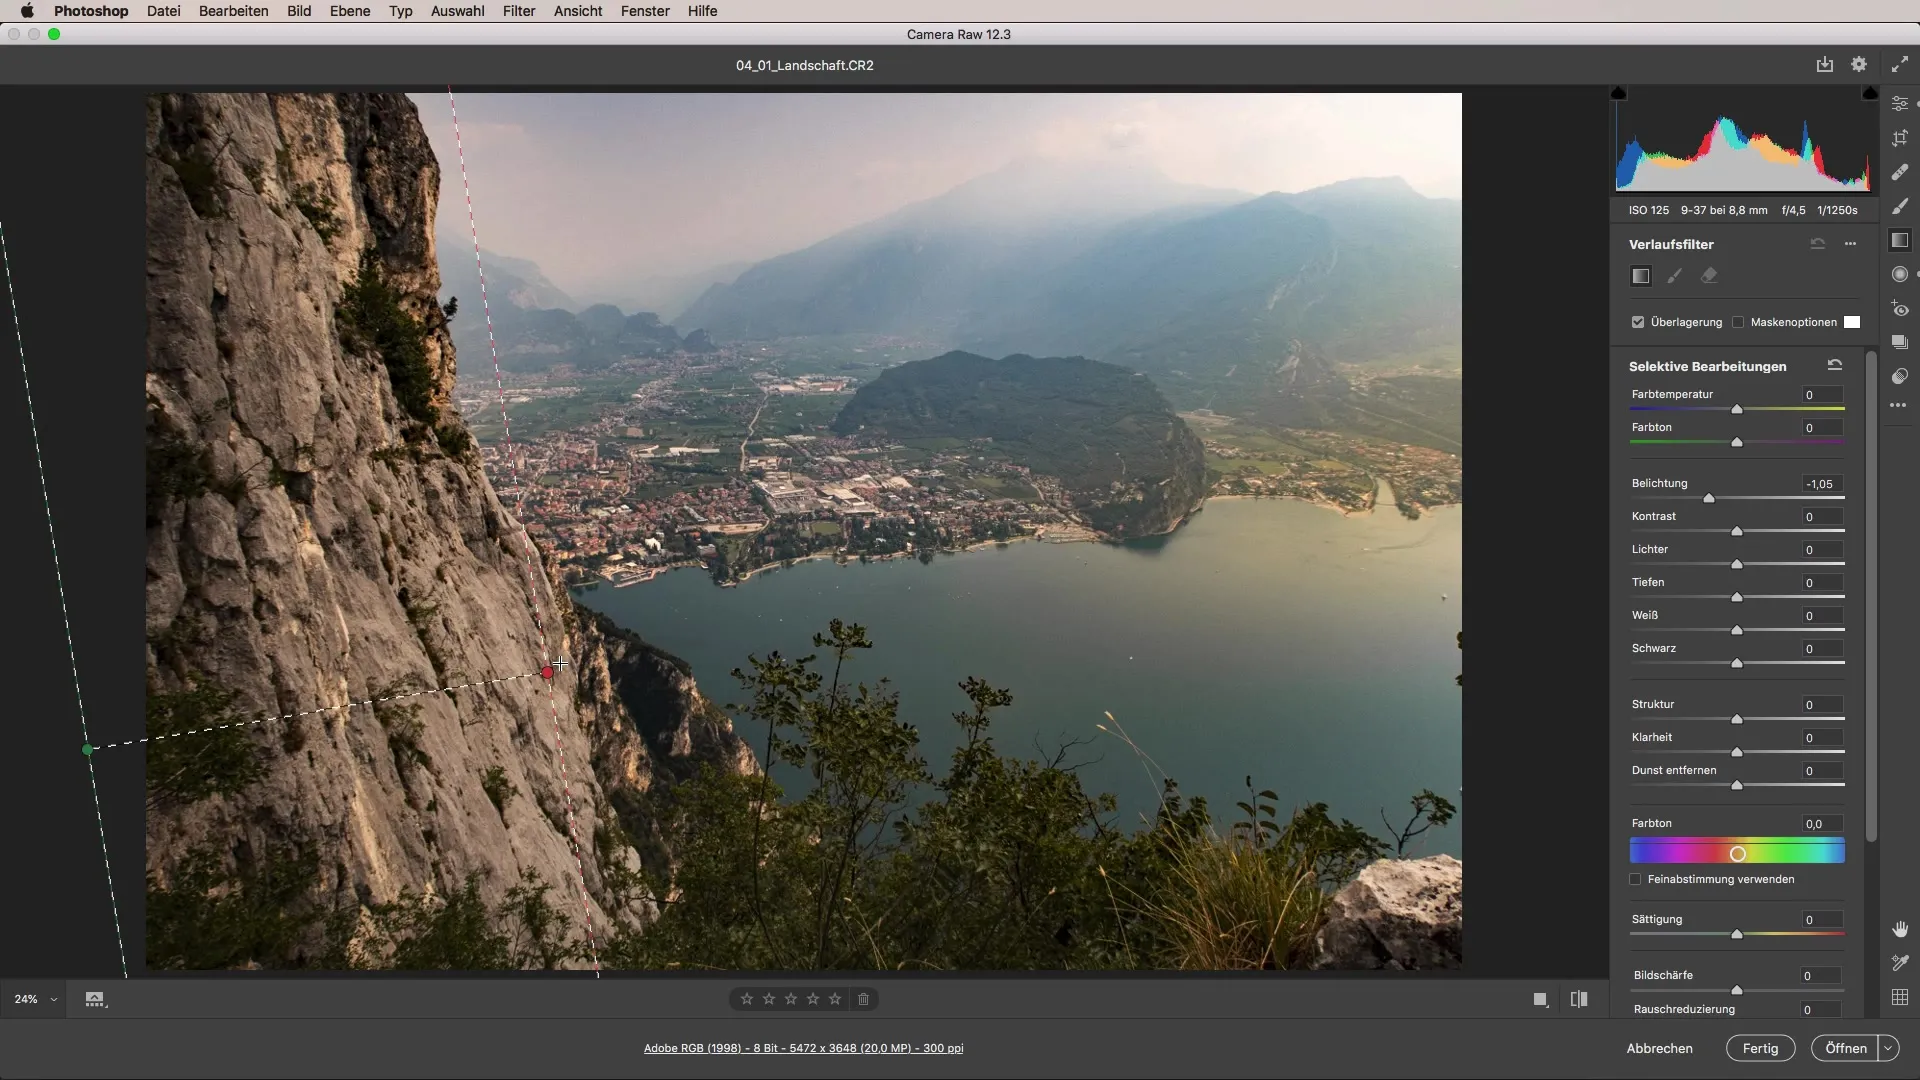Reset the Verlaufsfilter with its undo arrow
1920x1080 pixels.
(1818, 244)
